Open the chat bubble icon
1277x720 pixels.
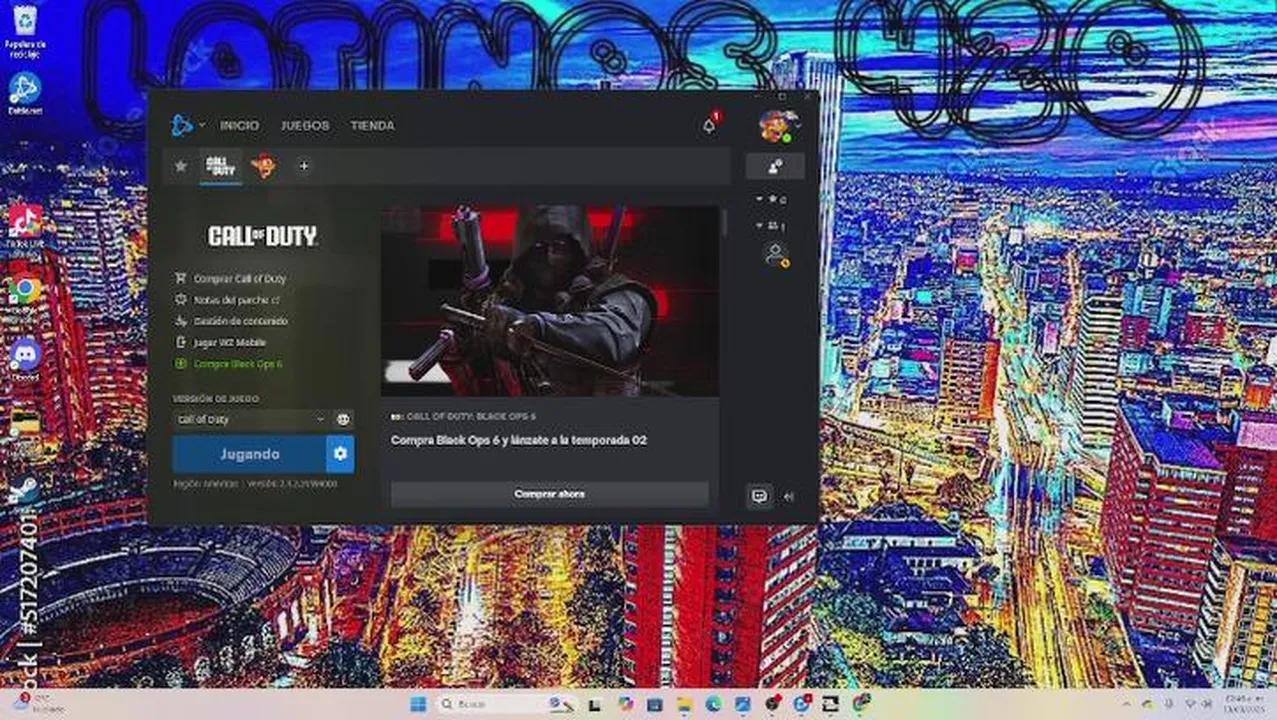760,495
